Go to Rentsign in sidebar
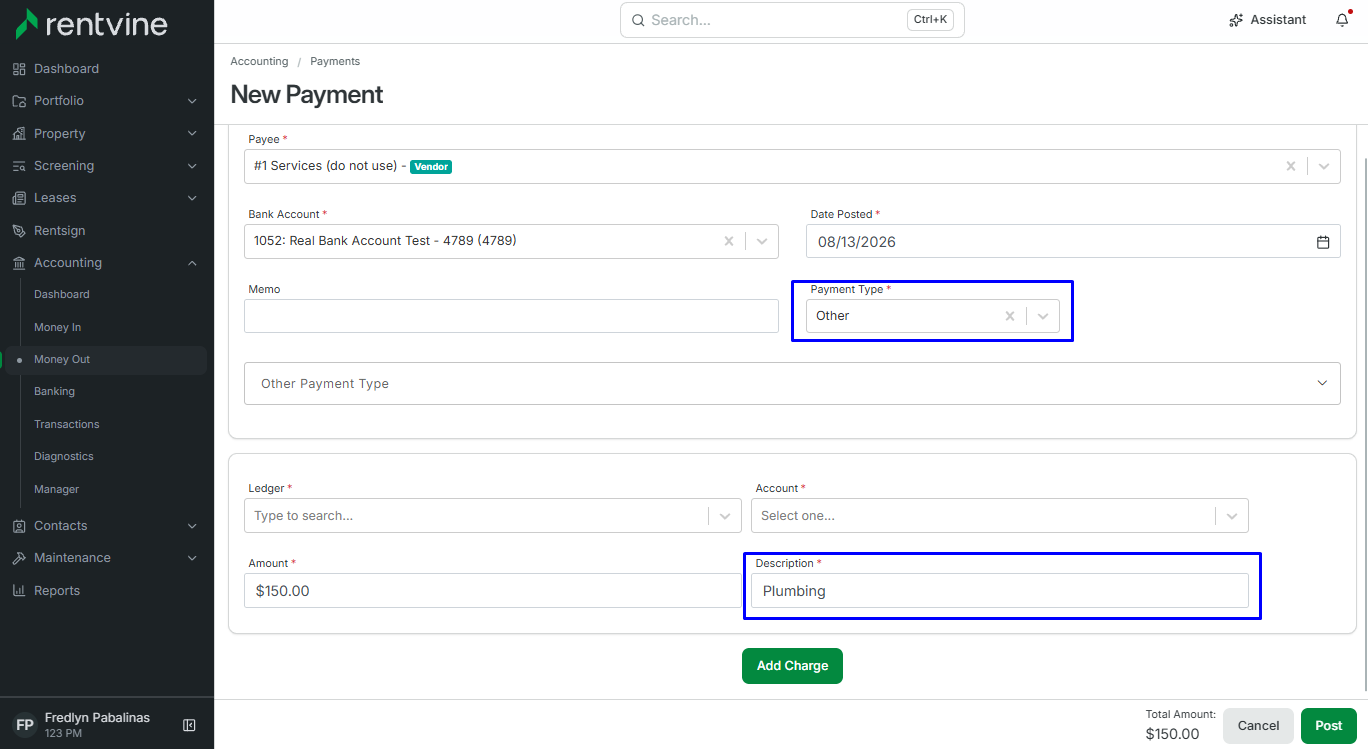Viewport: 1368px width, 749px height. click(x=59, y=231)
